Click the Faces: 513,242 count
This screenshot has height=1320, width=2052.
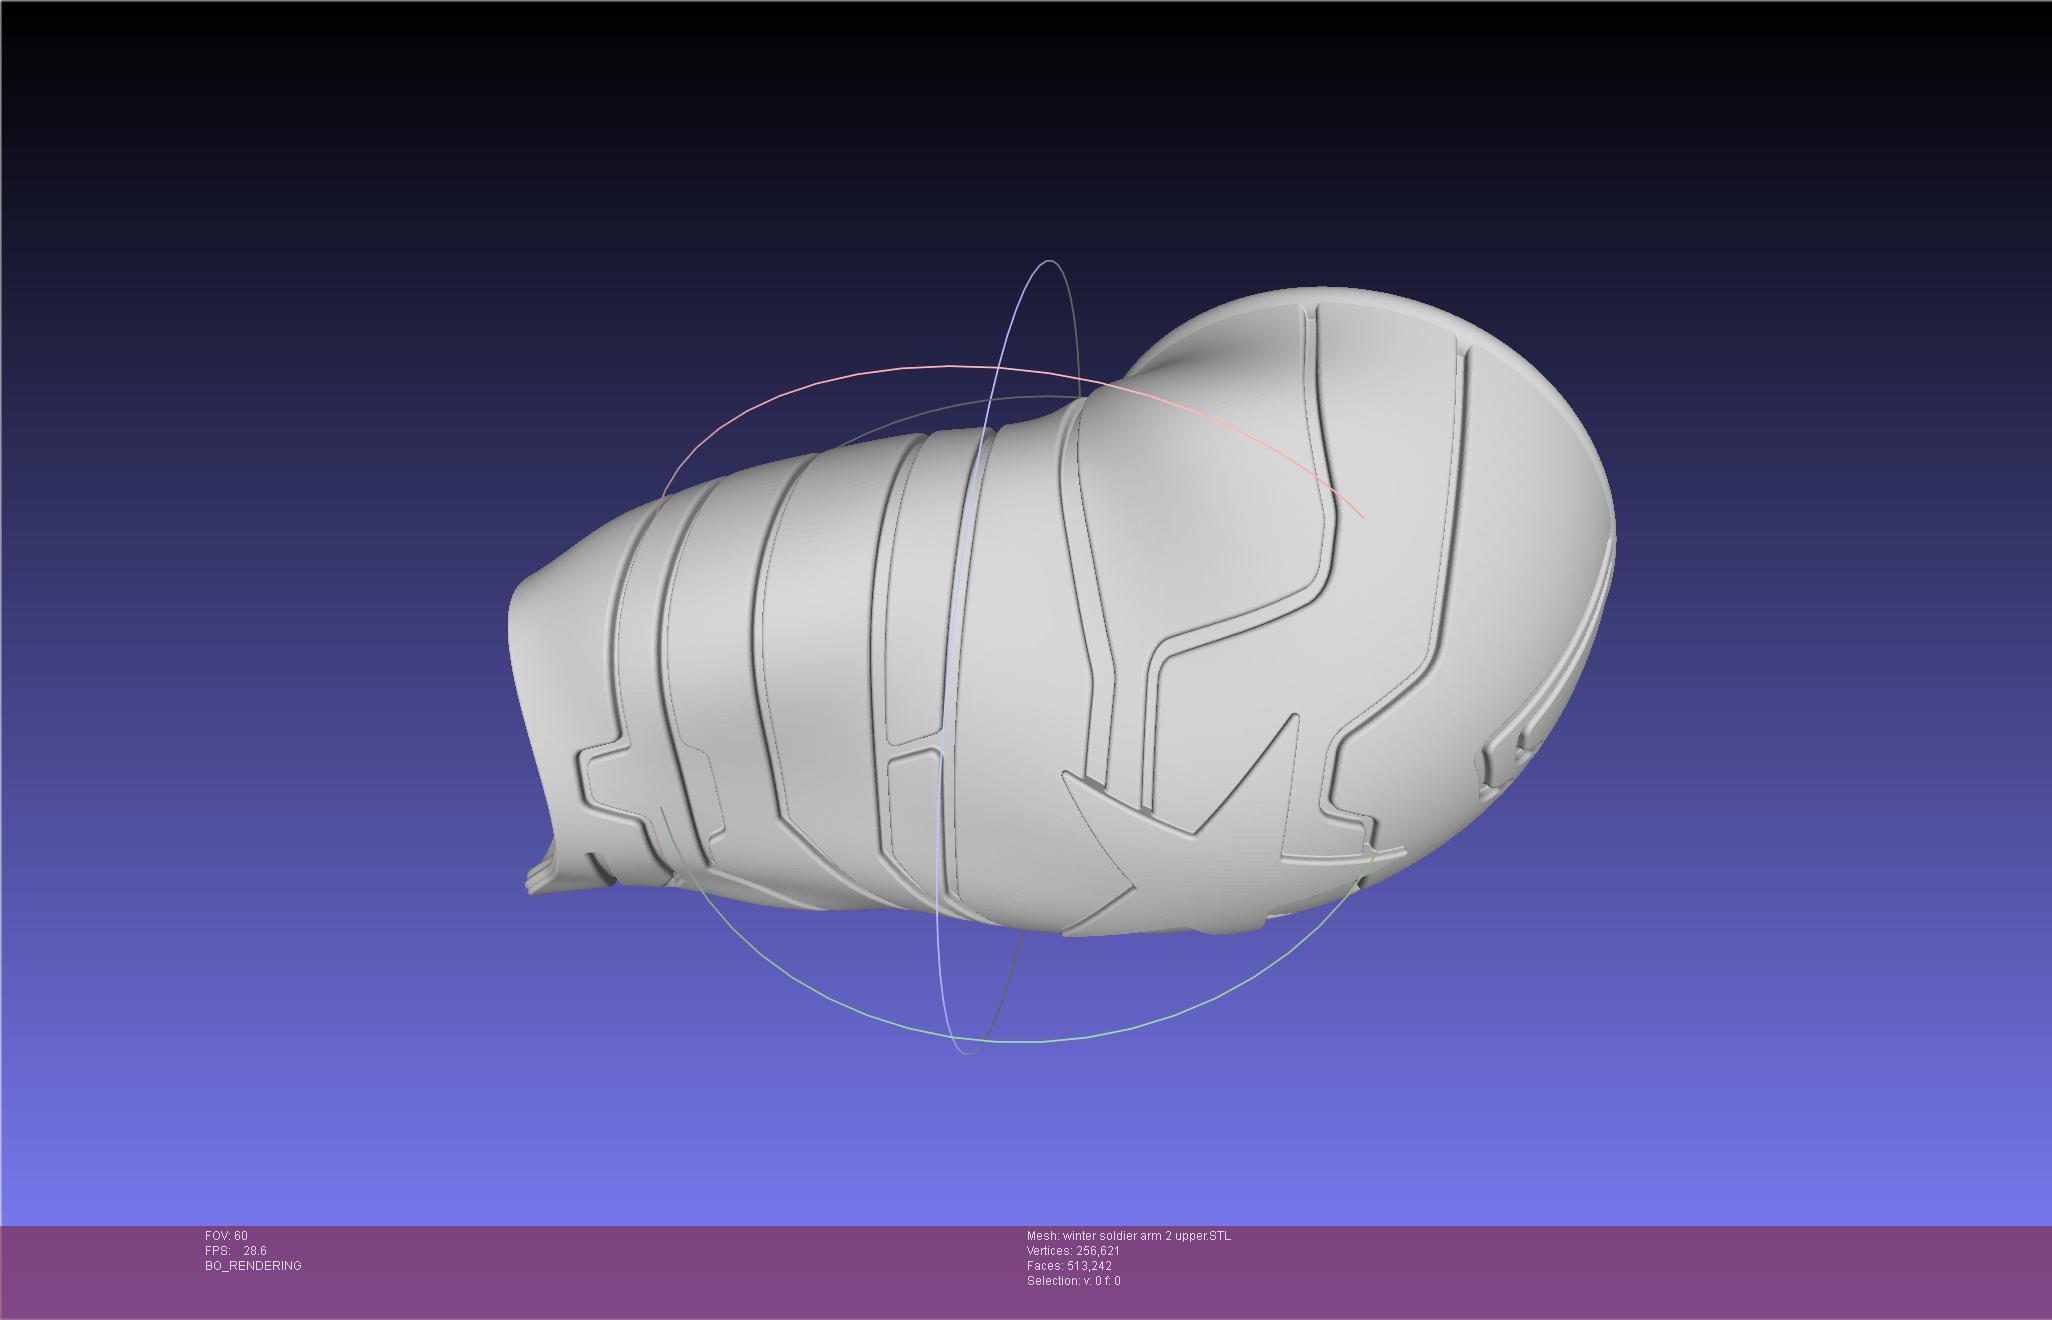click(1068, 1266)
